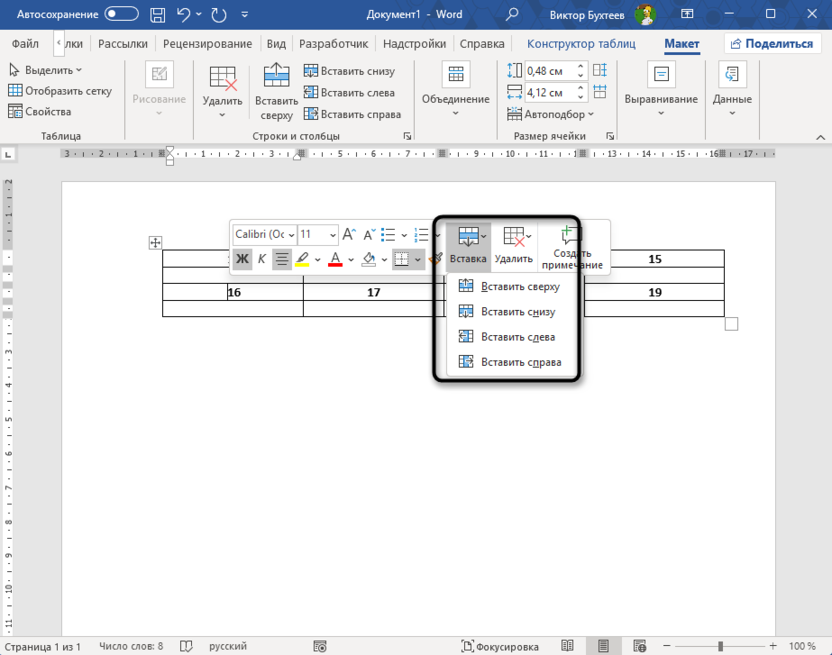Click the Format Painter brush in mini toolbar
832x655 pixels.
tap(435, 259)
